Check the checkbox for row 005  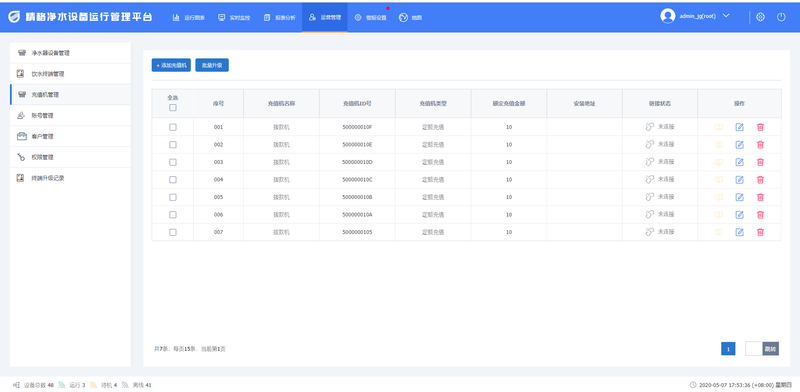[x=173, y=197]
